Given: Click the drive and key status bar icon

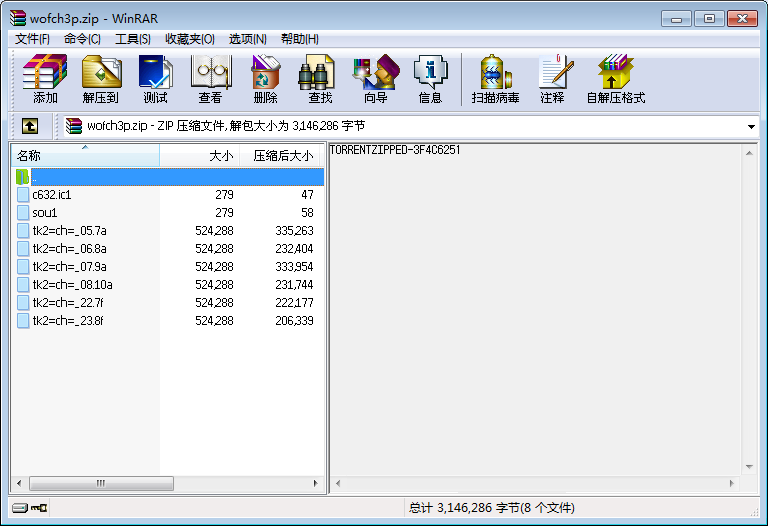Looking at the screenshot, I should point(29,508).
